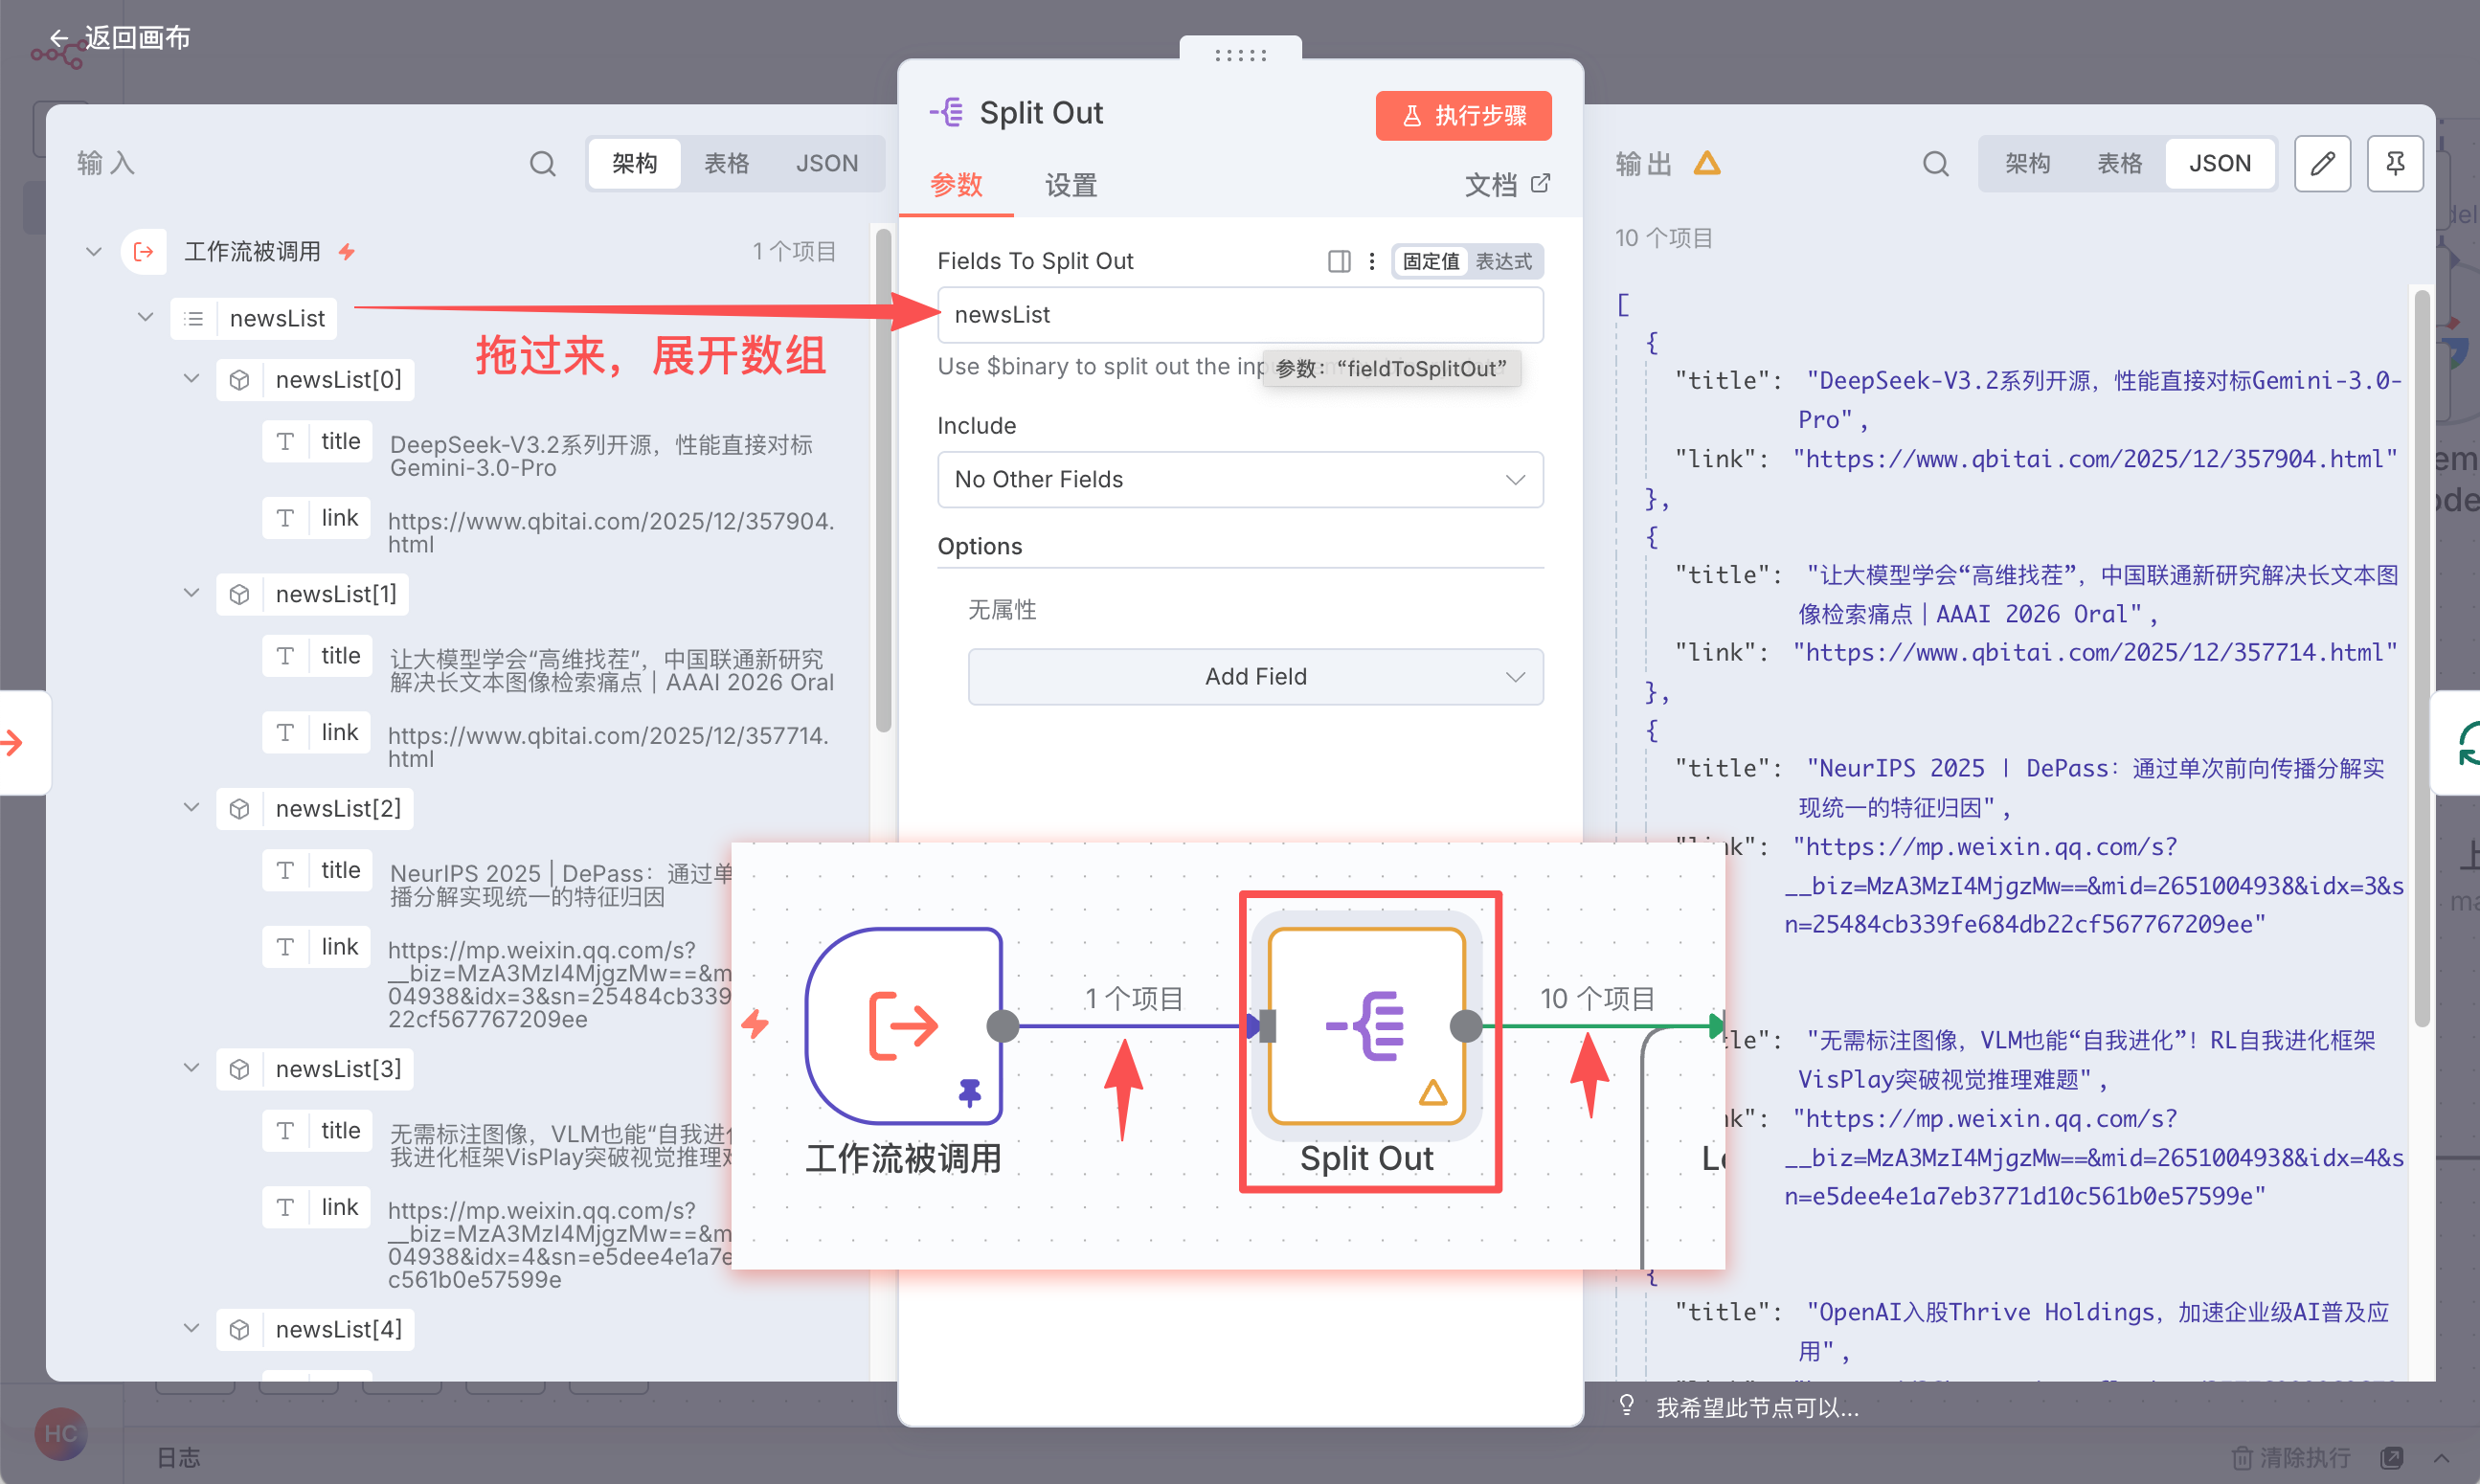Open the 文档 documentation link

[1506, 185]
